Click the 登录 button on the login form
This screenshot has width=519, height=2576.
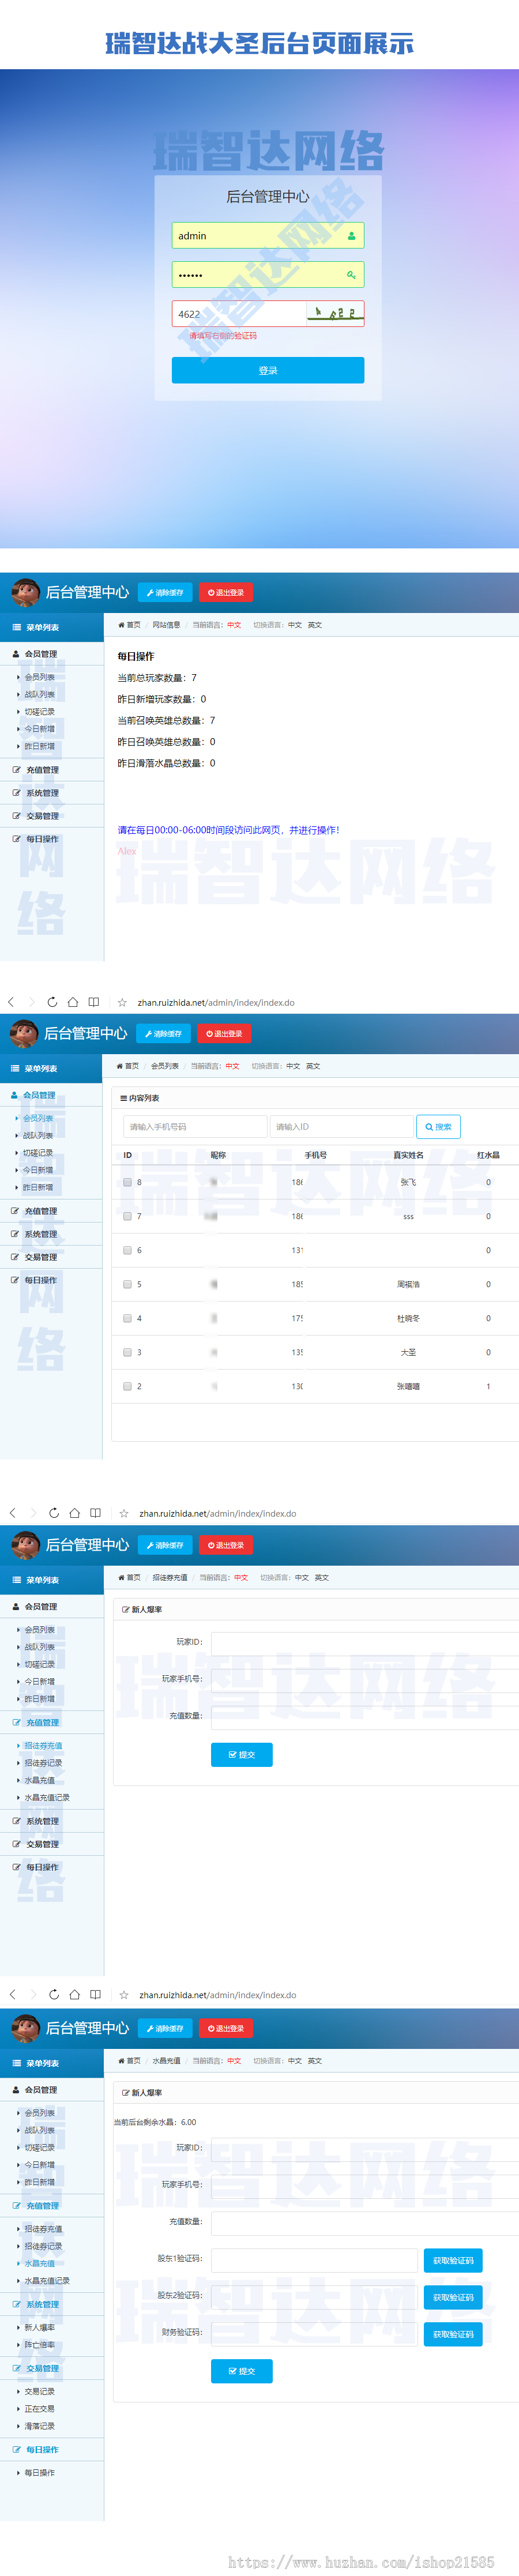268,370
